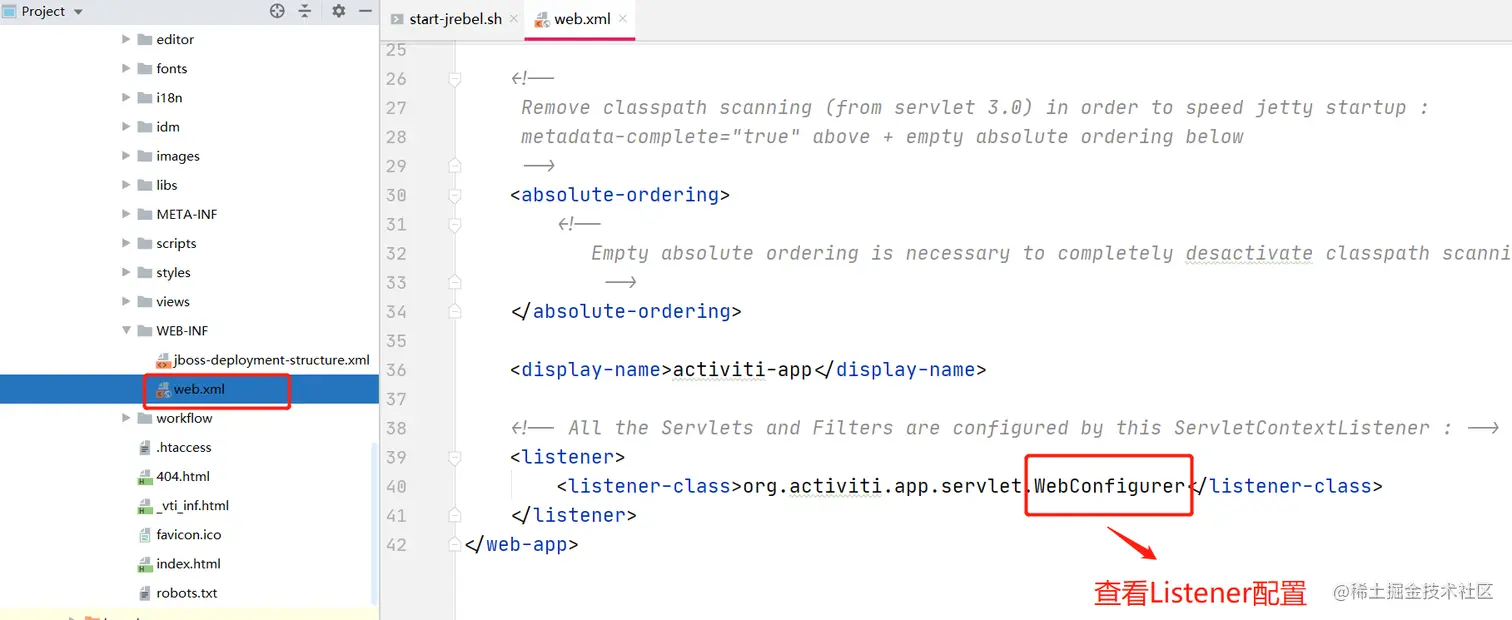Viewport: 1512px width, 620px height.
Task: Open the .htaccess file
Action: (x=184, y=447)
